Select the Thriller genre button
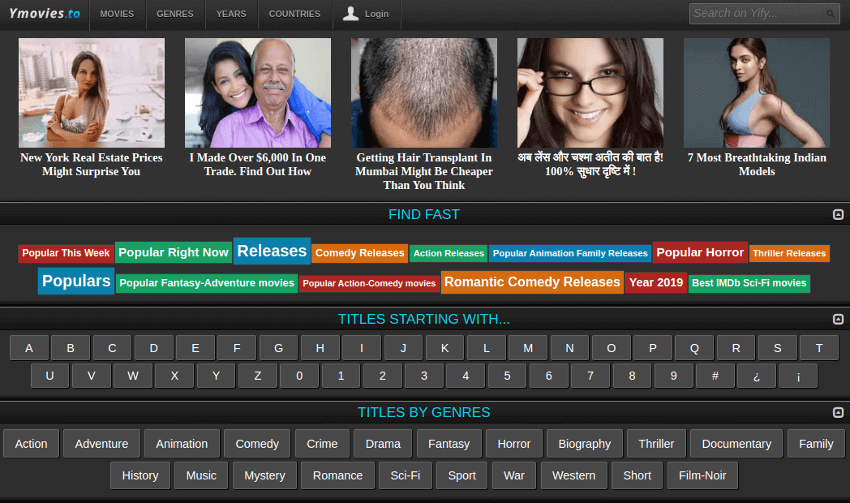The height and width of the screenshot is (503, 850). click(656, 444)
